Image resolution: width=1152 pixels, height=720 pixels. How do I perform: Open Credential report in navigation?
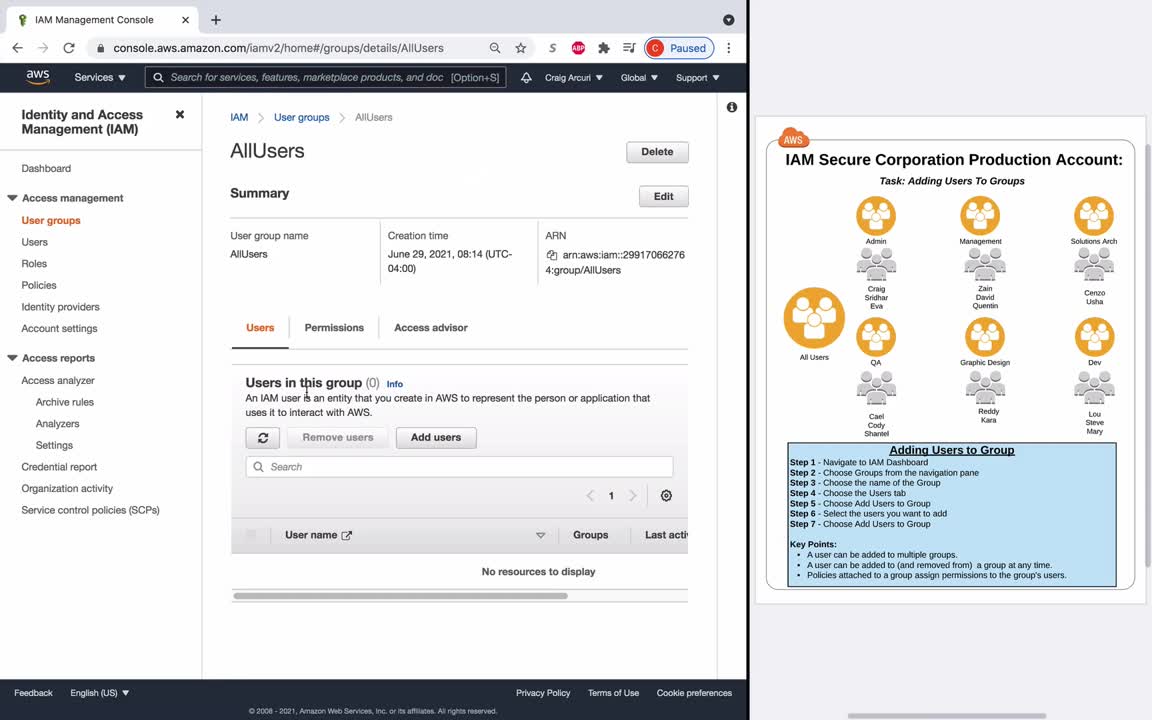tap(60, 467)
